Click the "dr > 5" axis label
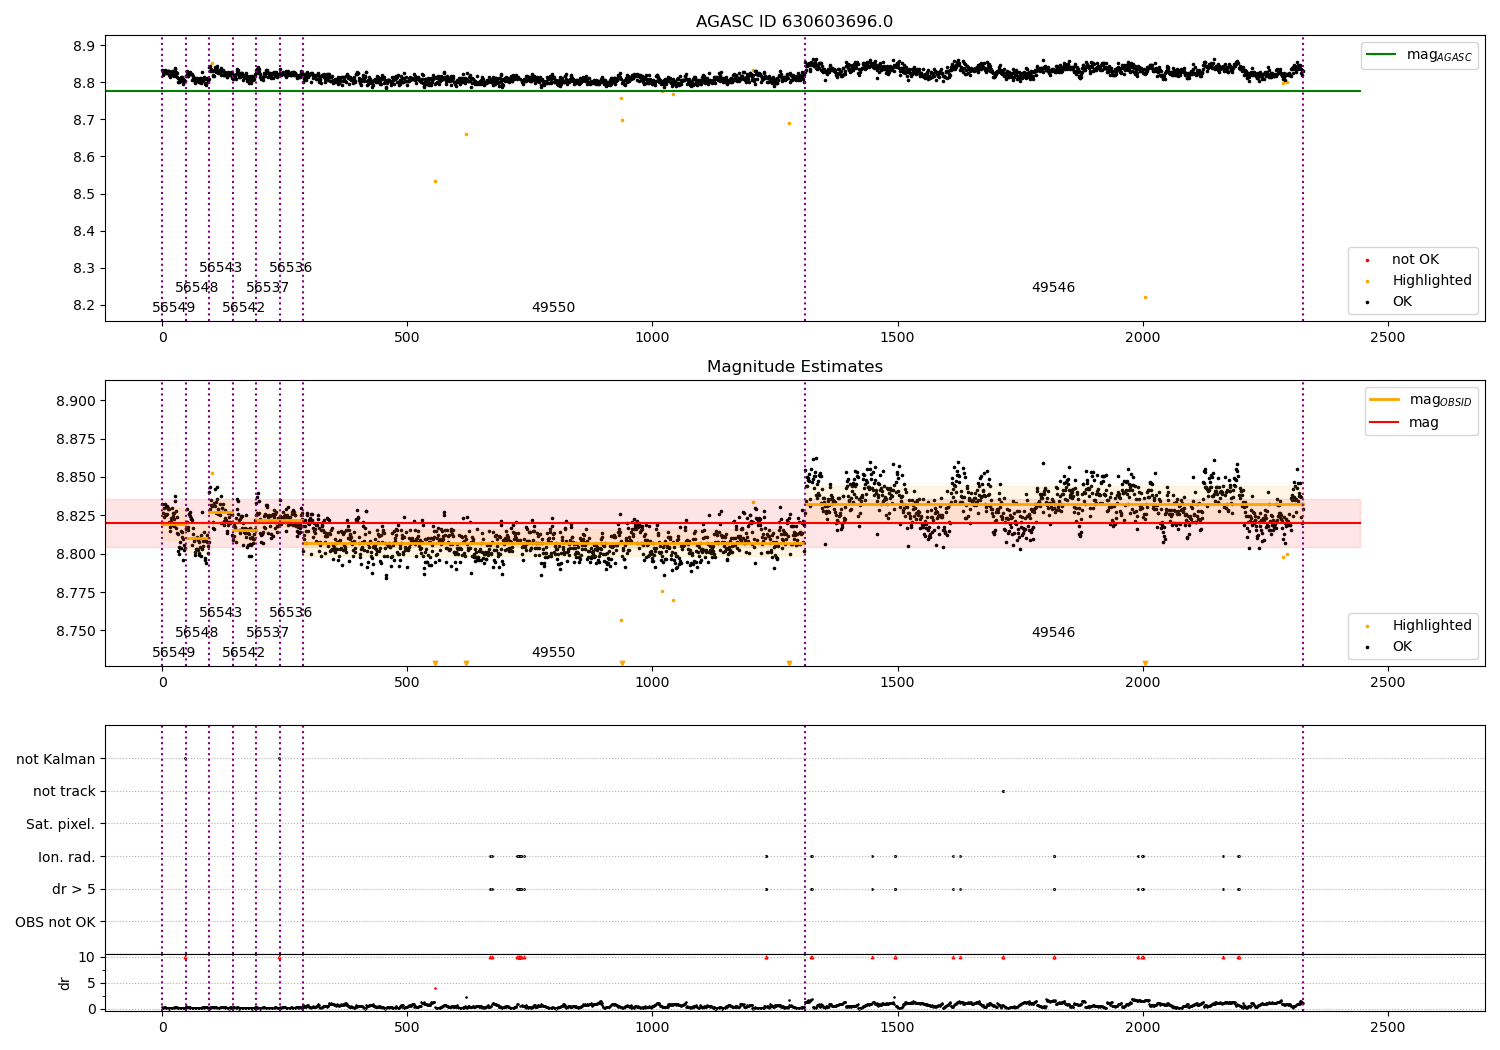Viewport: 1500px width, 1050px height. (x=74, y=889)
